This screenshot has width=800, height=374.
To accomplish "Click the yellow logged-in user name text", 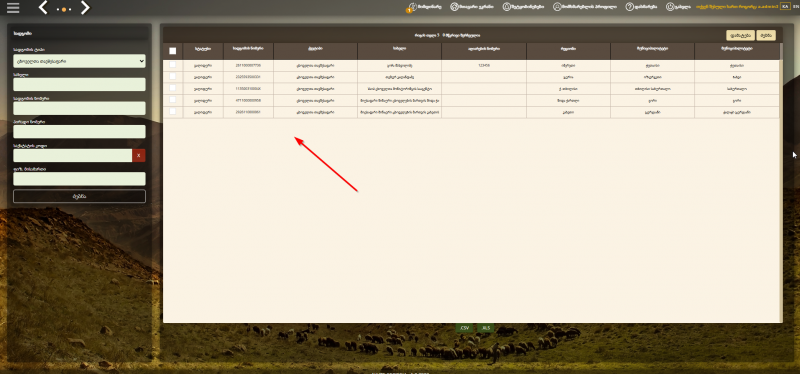I will coord(736,7).
